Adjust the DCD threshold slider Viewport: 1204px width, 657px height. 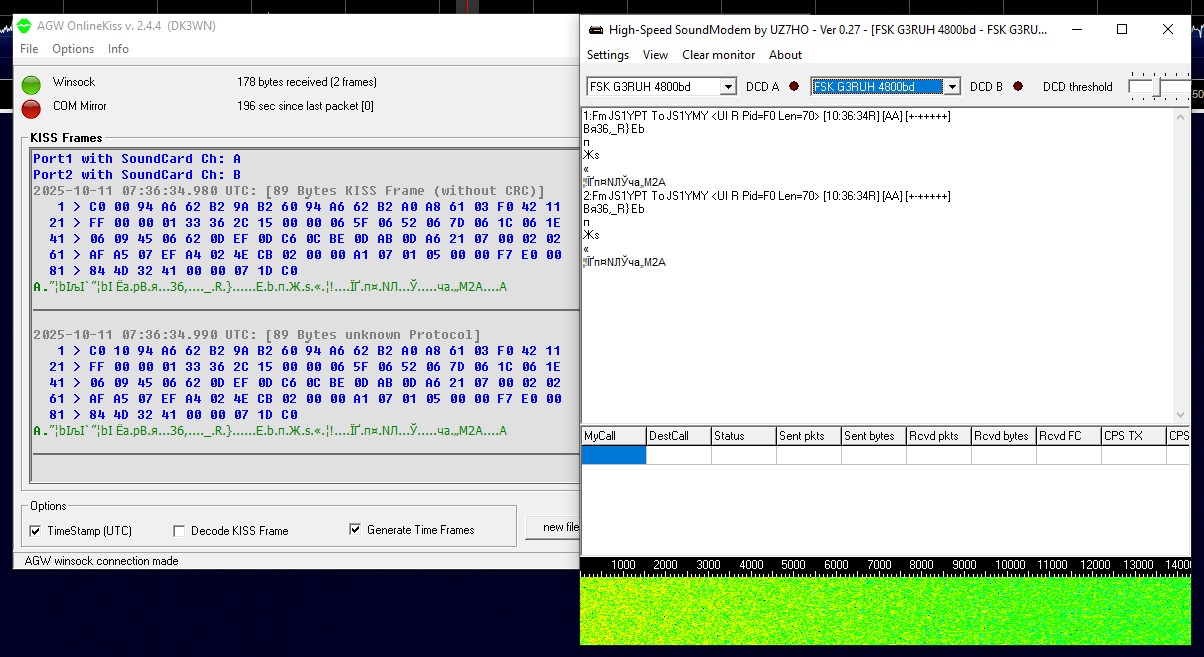pyautogui.click(x=1156, y=88)
